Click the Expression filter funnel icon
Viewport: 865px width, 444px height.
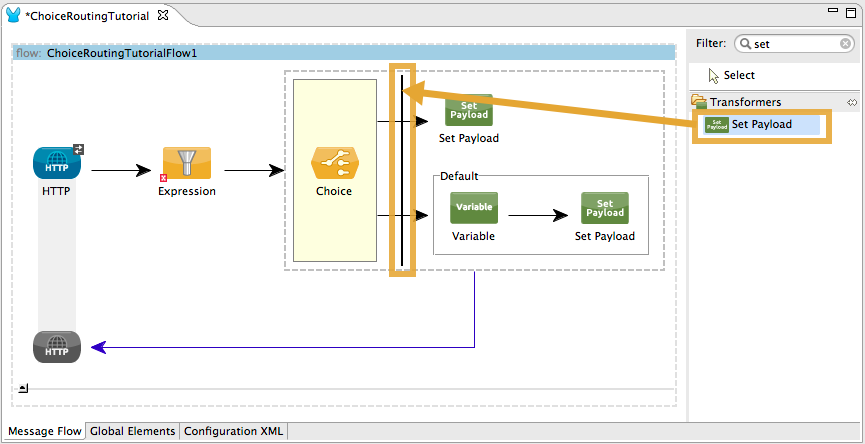point(187,161)
